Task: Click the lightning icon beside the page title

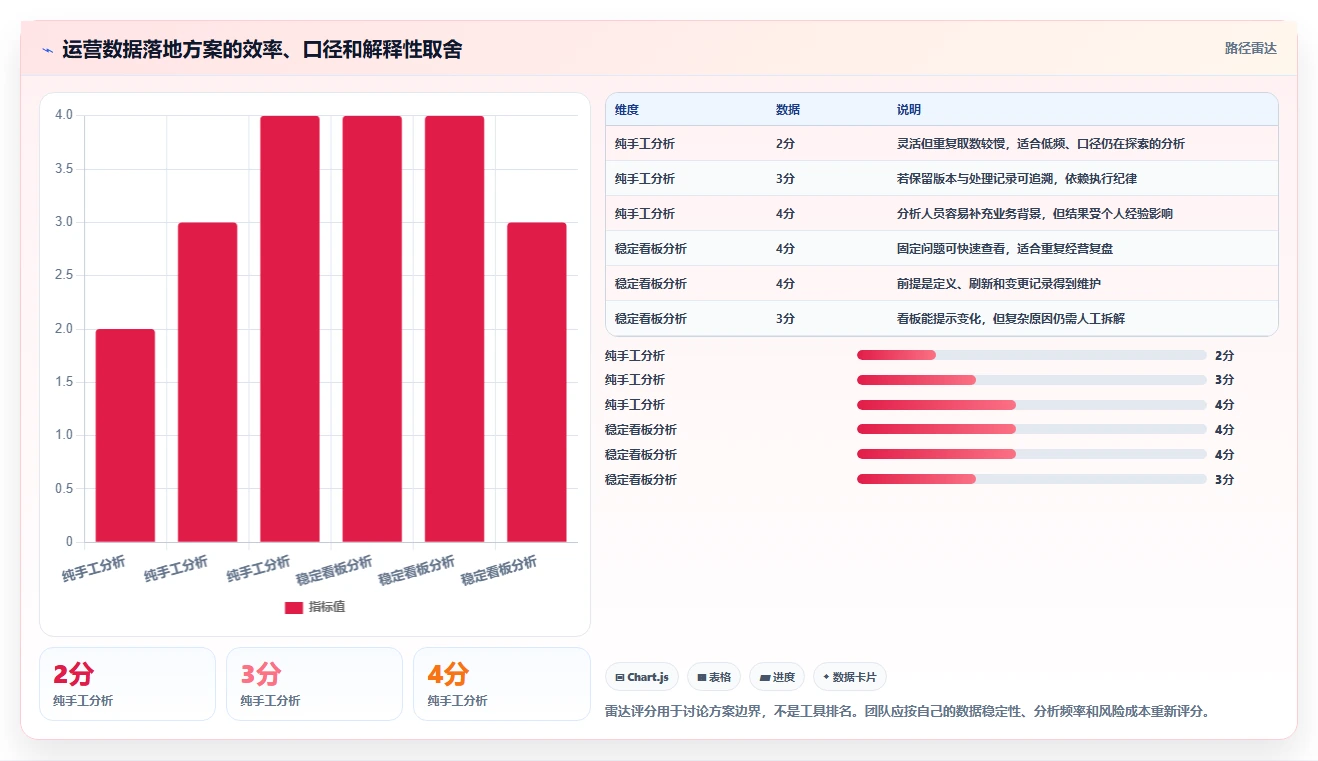Action: click(48, 50)
